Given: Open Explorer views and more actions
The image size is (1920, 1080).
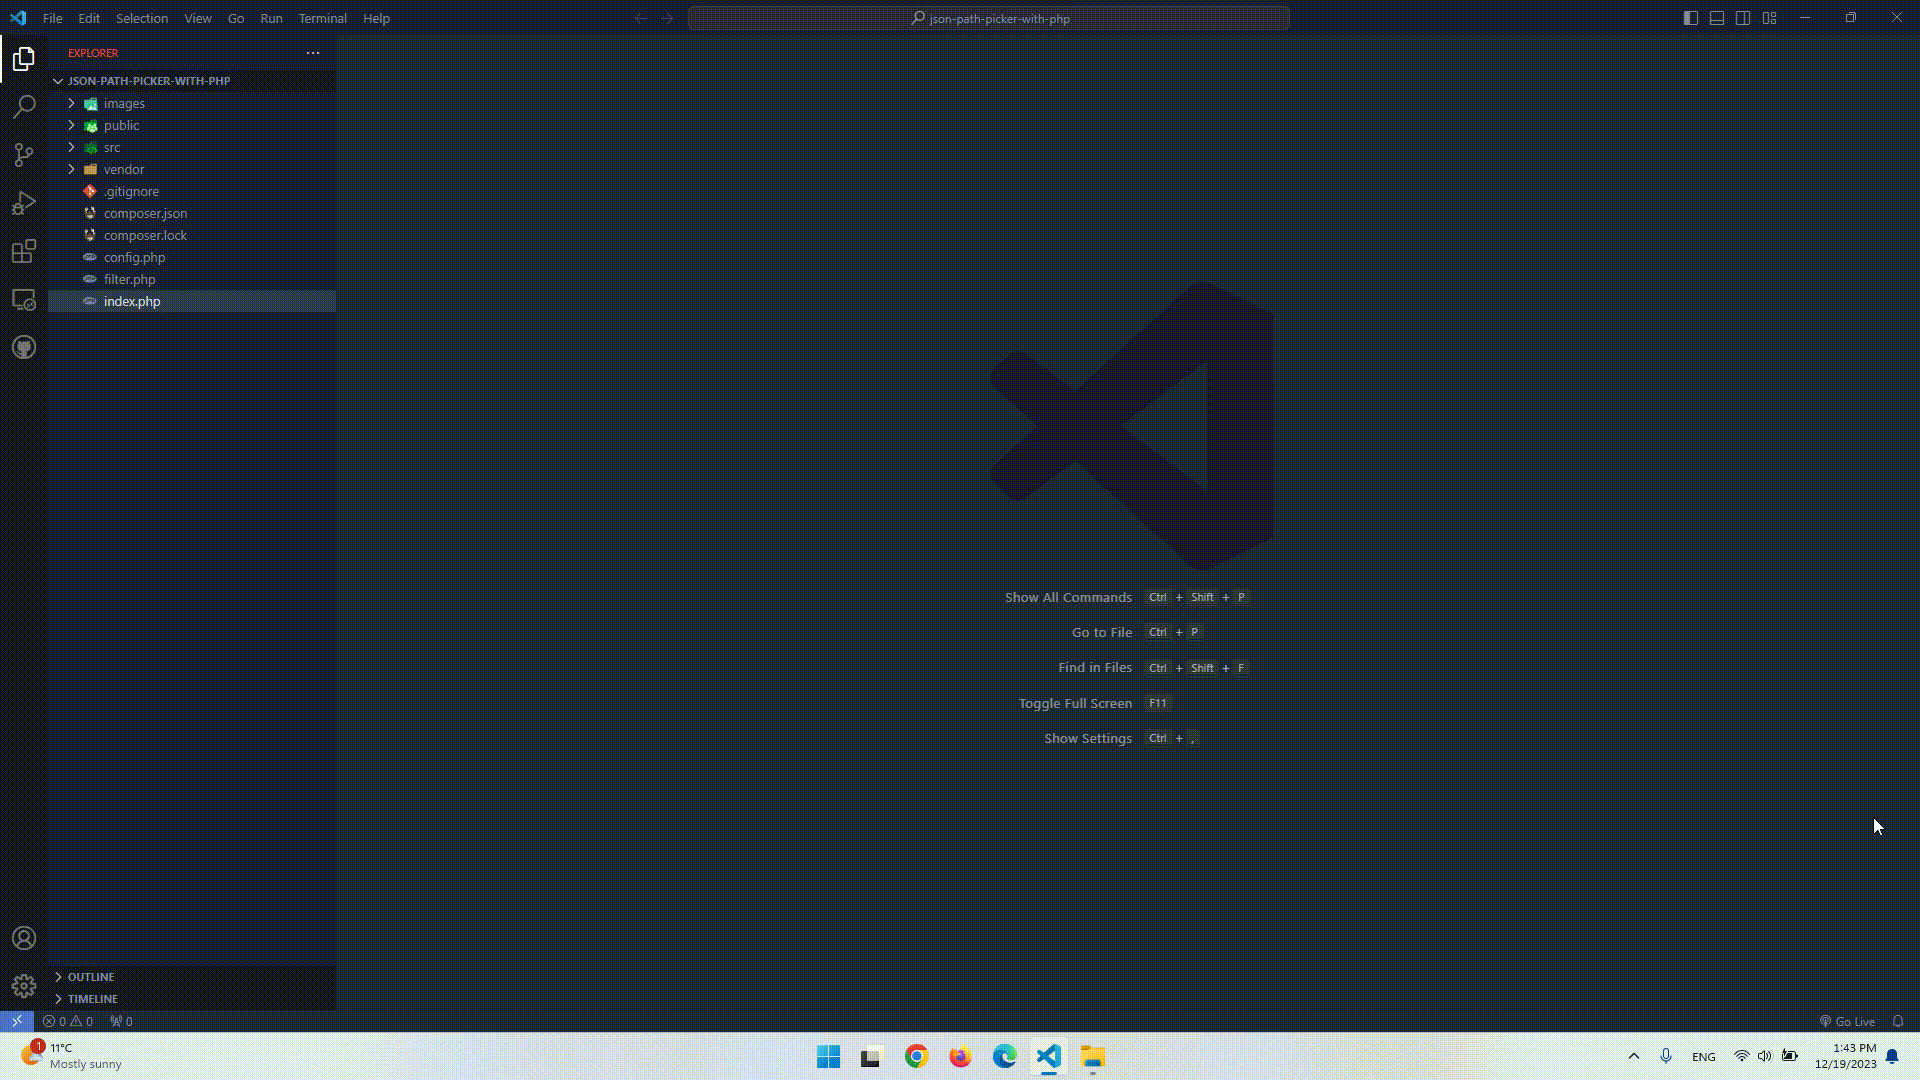Looking at the screenshot, I should click(x=313, y=53).
